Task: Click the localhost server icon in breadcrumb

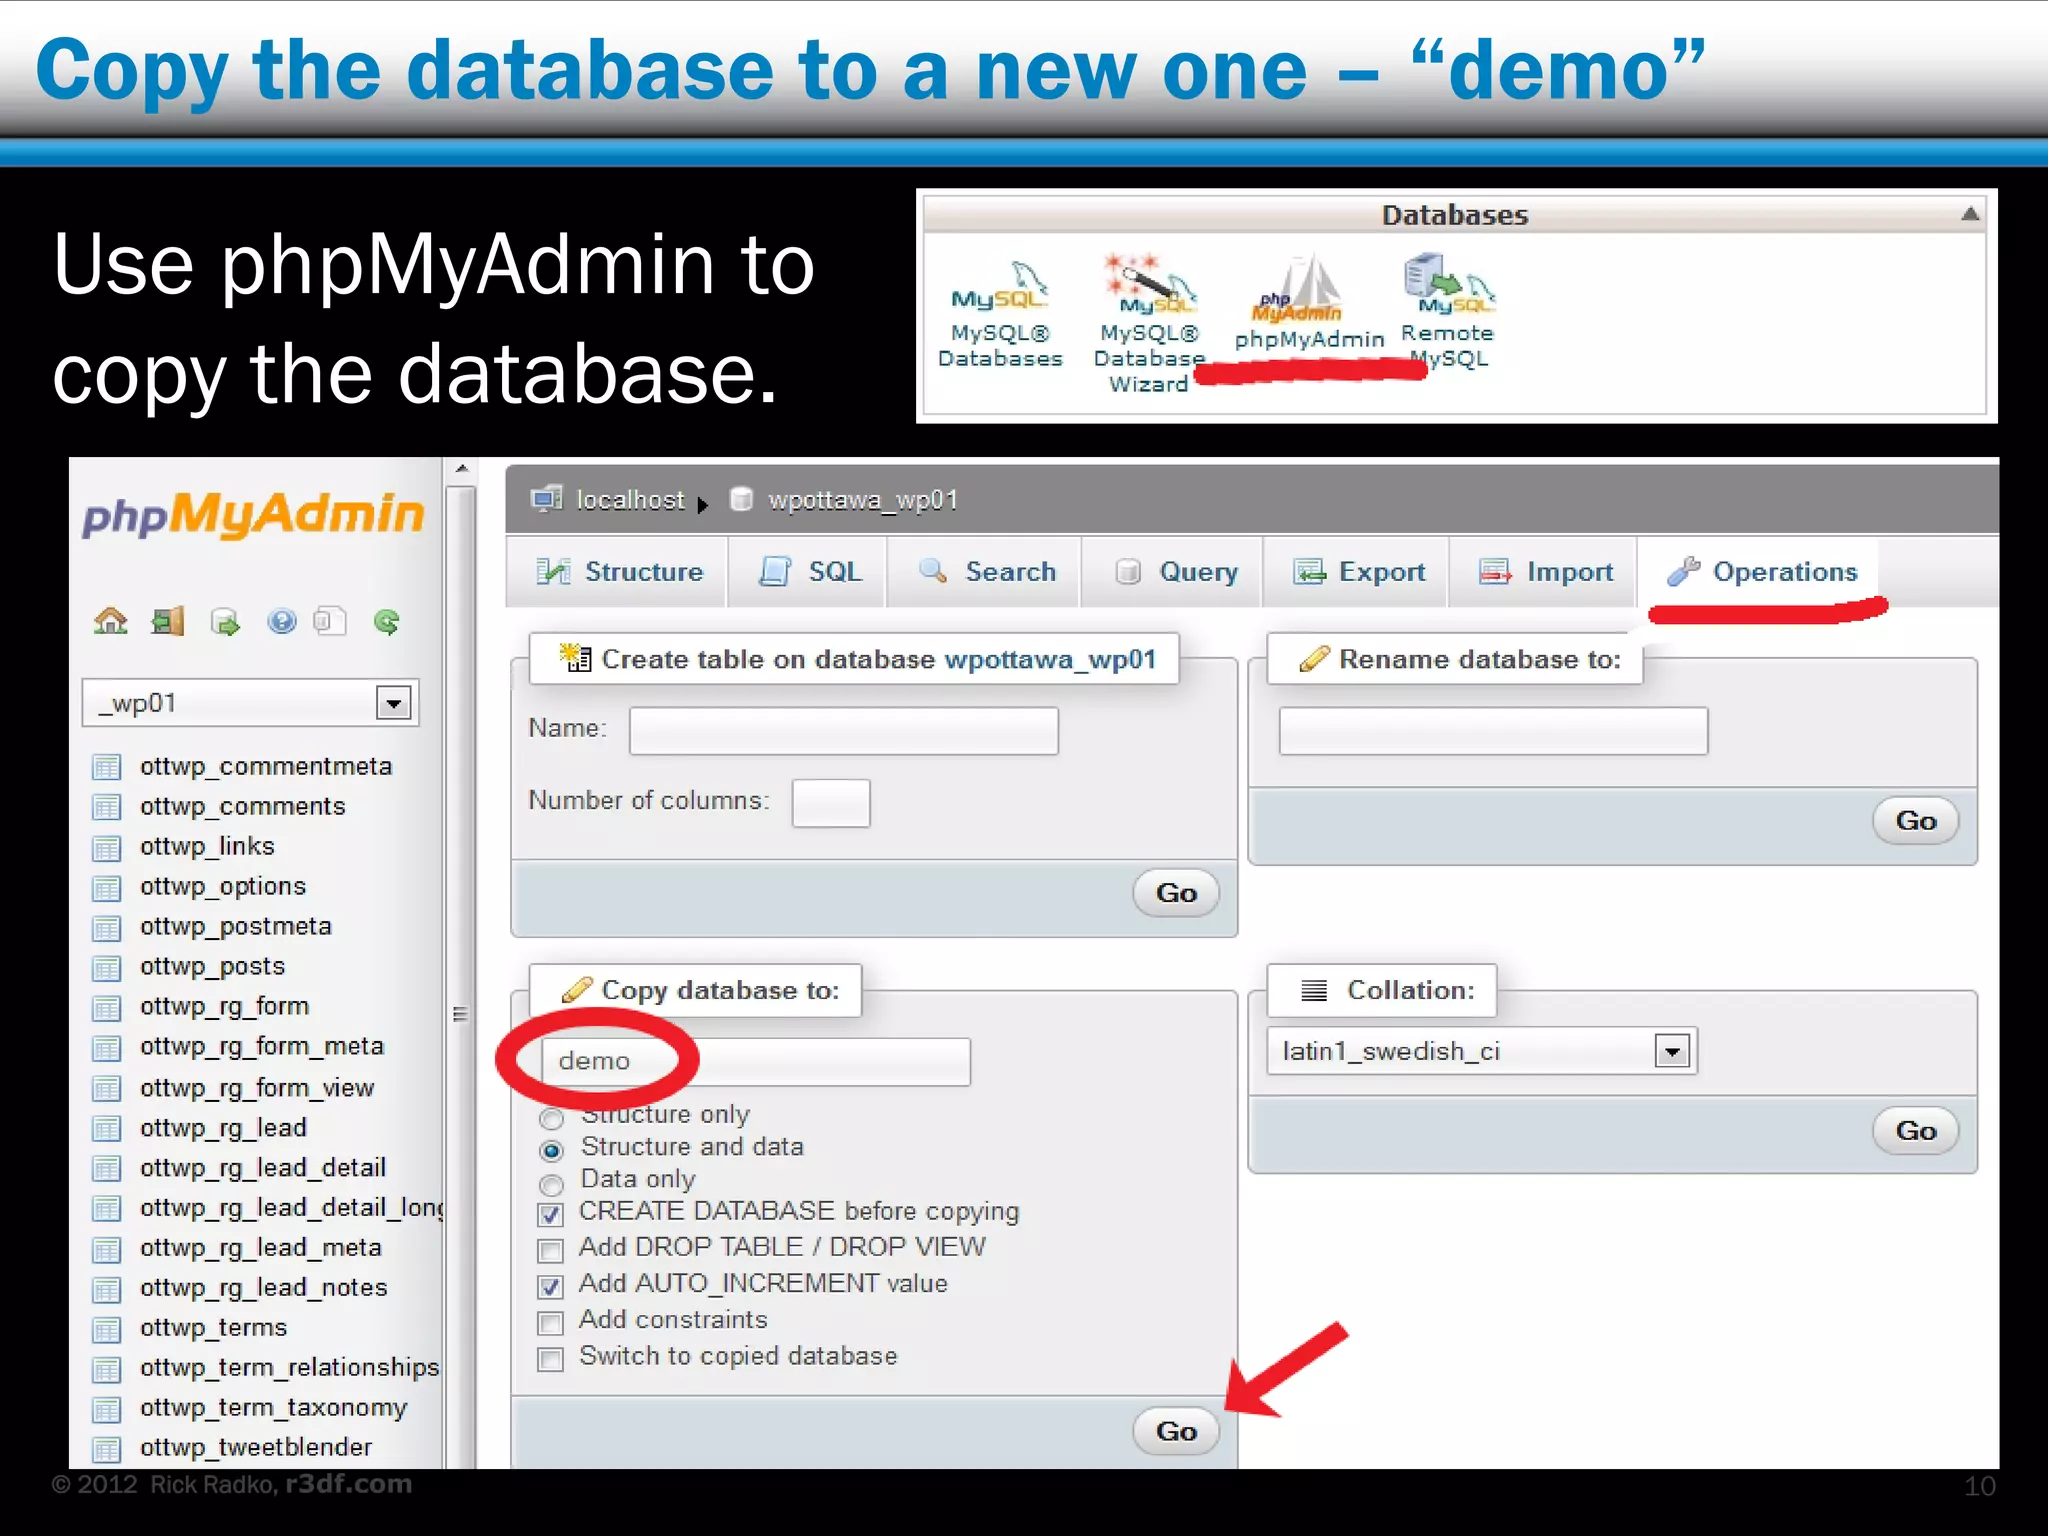Action: point(547,498)
